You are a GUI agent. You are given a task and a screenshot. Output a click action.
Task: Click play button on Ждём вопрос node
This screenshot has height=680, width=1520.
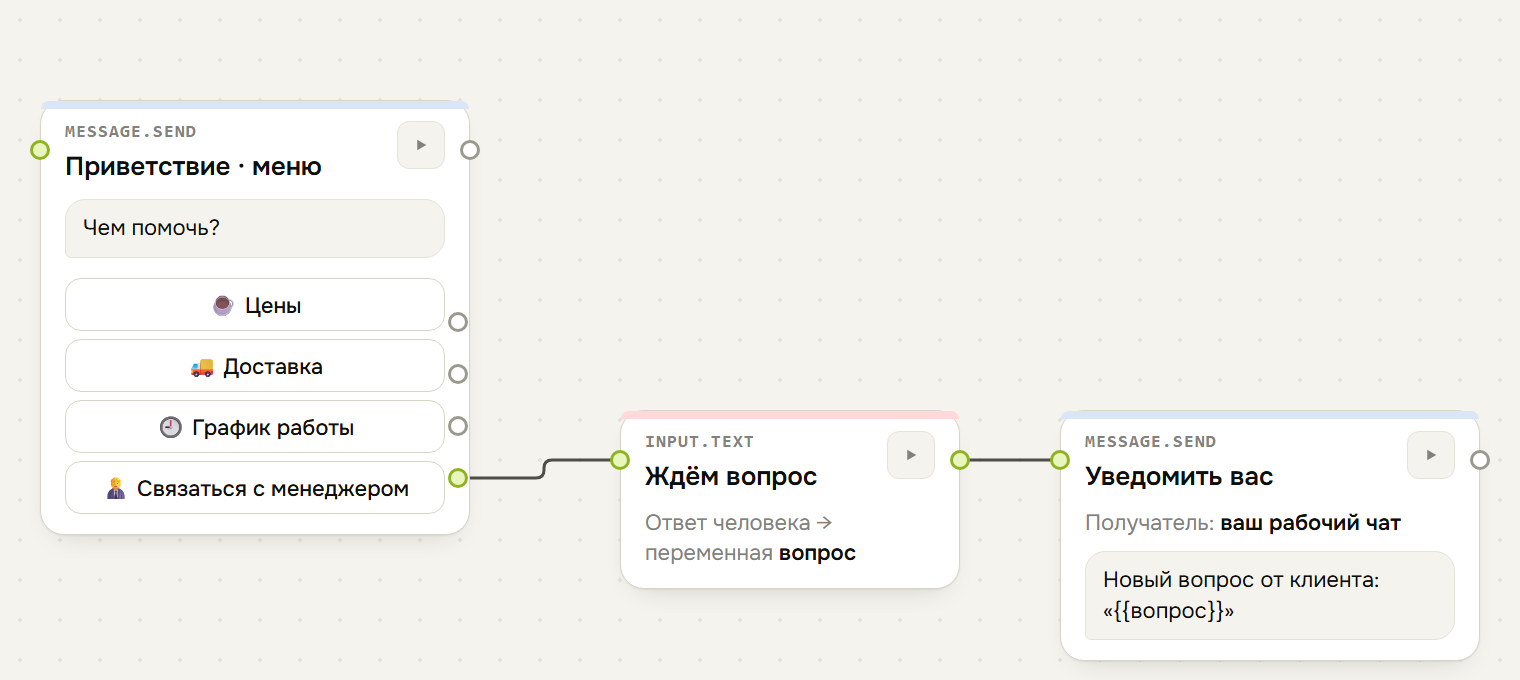[x=911, y=455]
